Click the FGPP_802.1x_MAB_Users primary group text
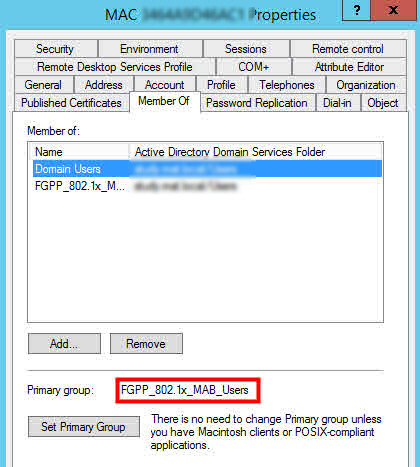This screenshot has height=467, width=420. click(185, 390)
